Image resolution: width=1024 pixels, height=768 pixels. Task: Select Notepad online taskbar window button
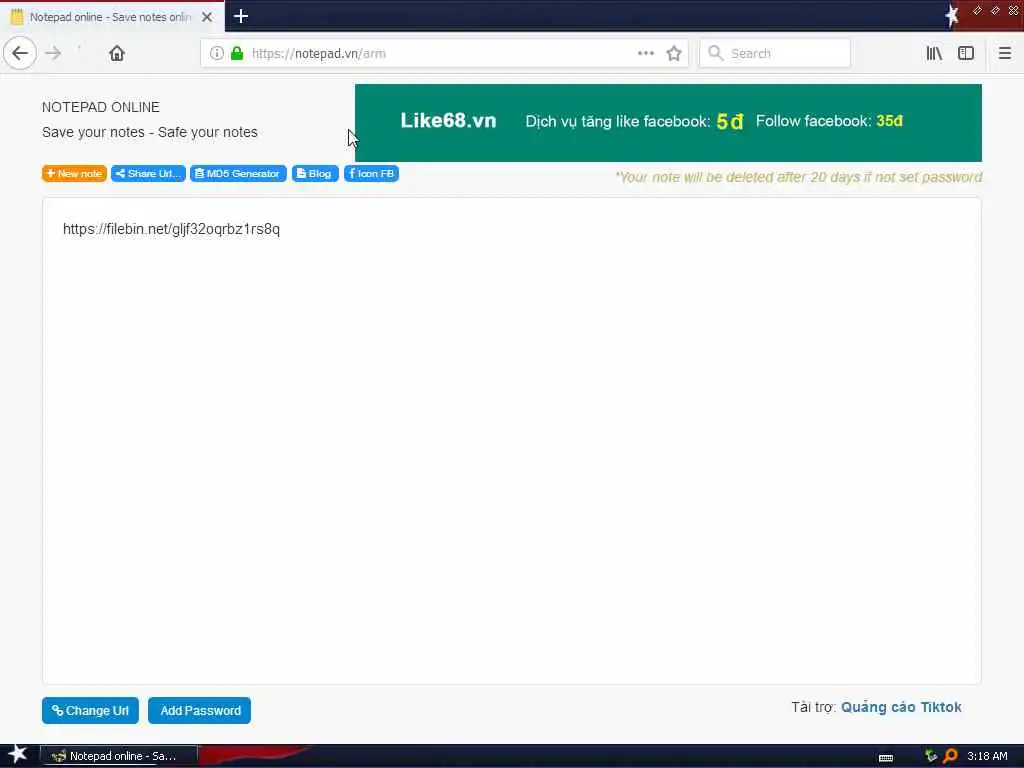pos(119,756)
